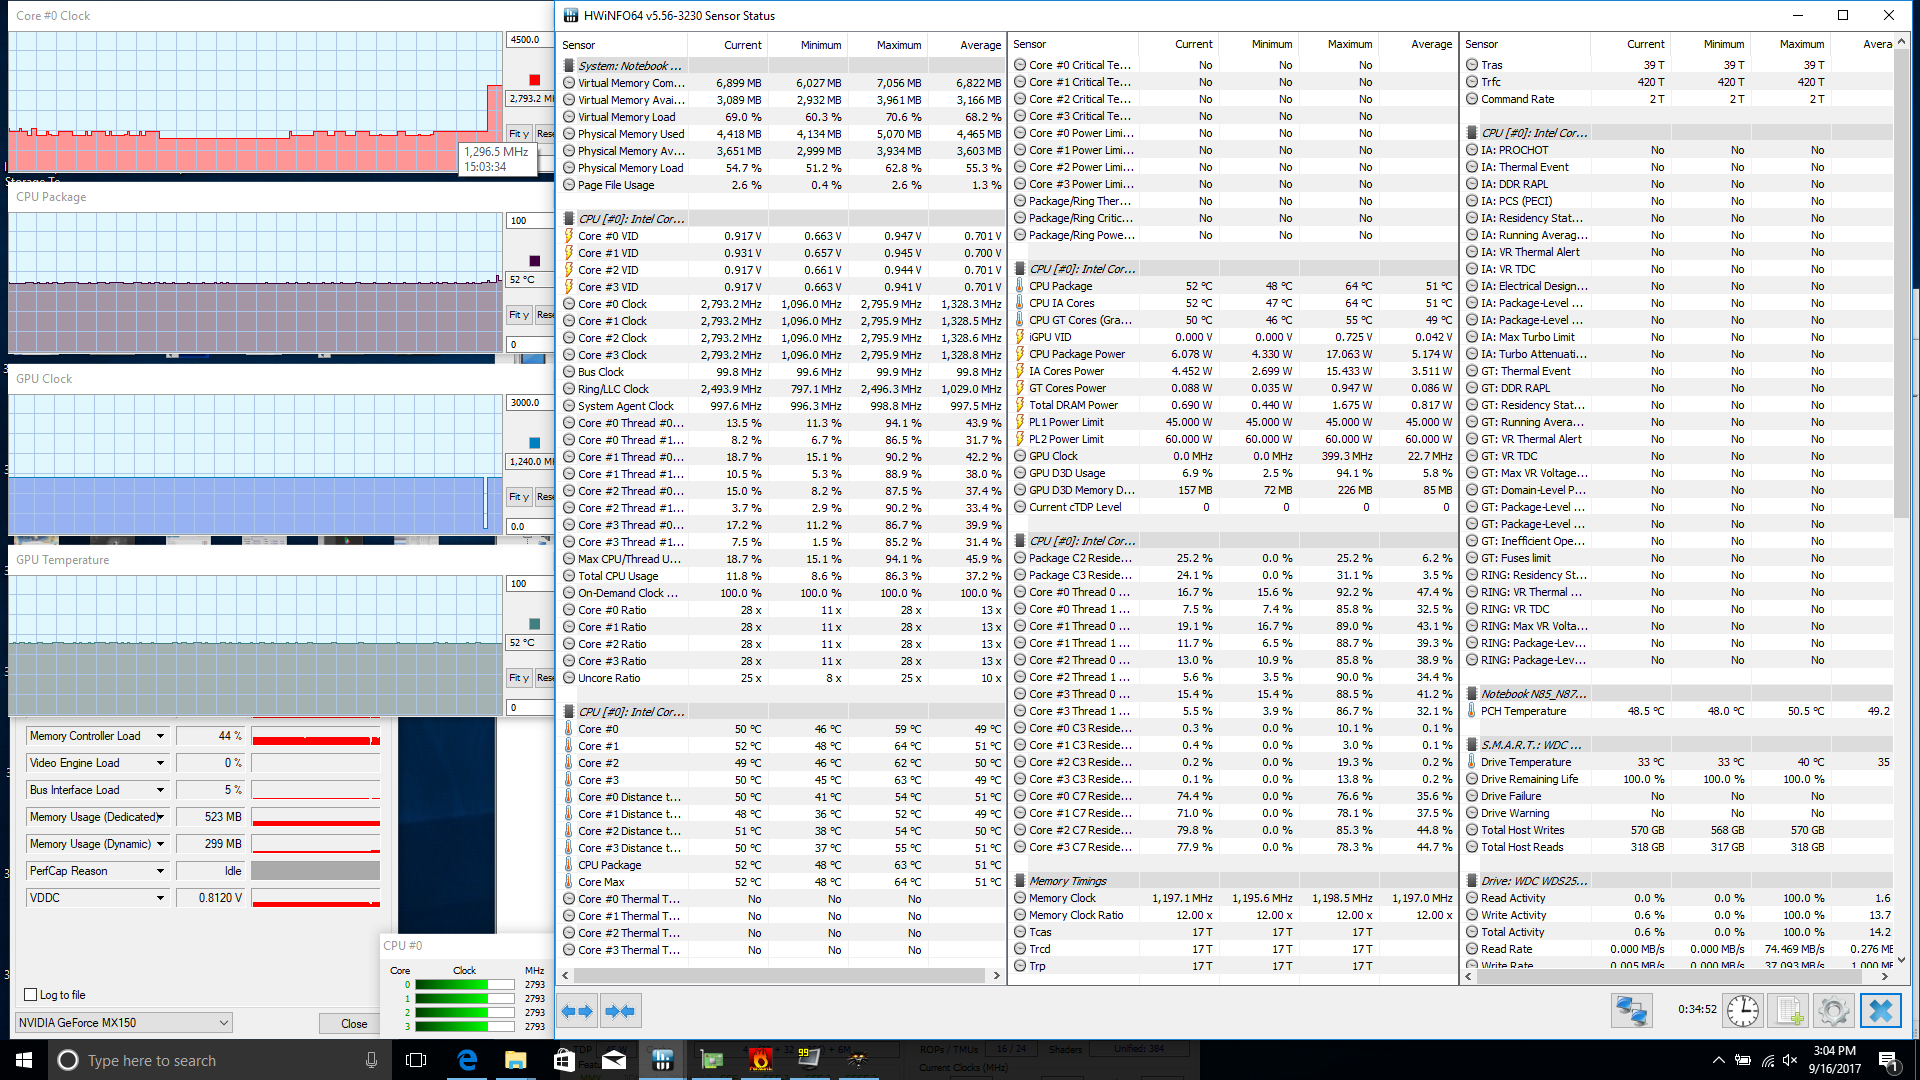
Task: Select the Drive Temperature sensor row
Action: point(1679,762)
